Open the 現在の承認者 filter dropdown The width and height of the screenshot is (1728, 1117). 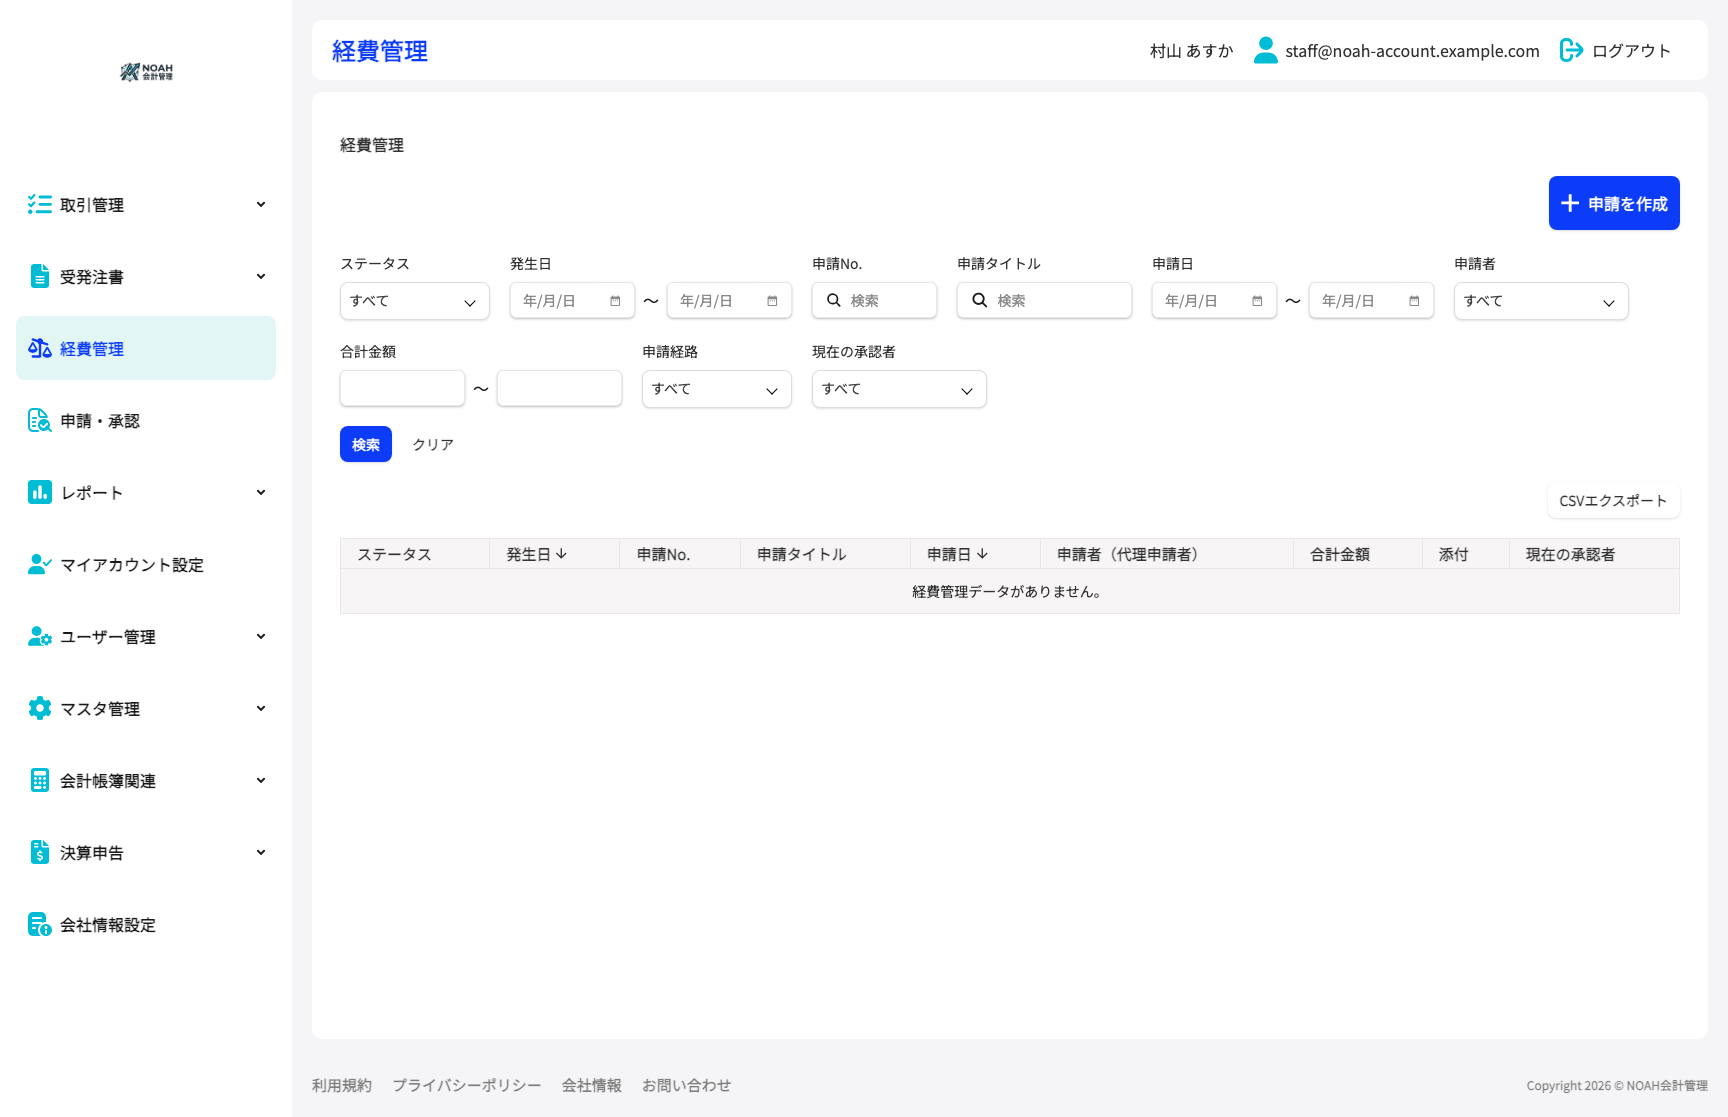coord(899,389)
